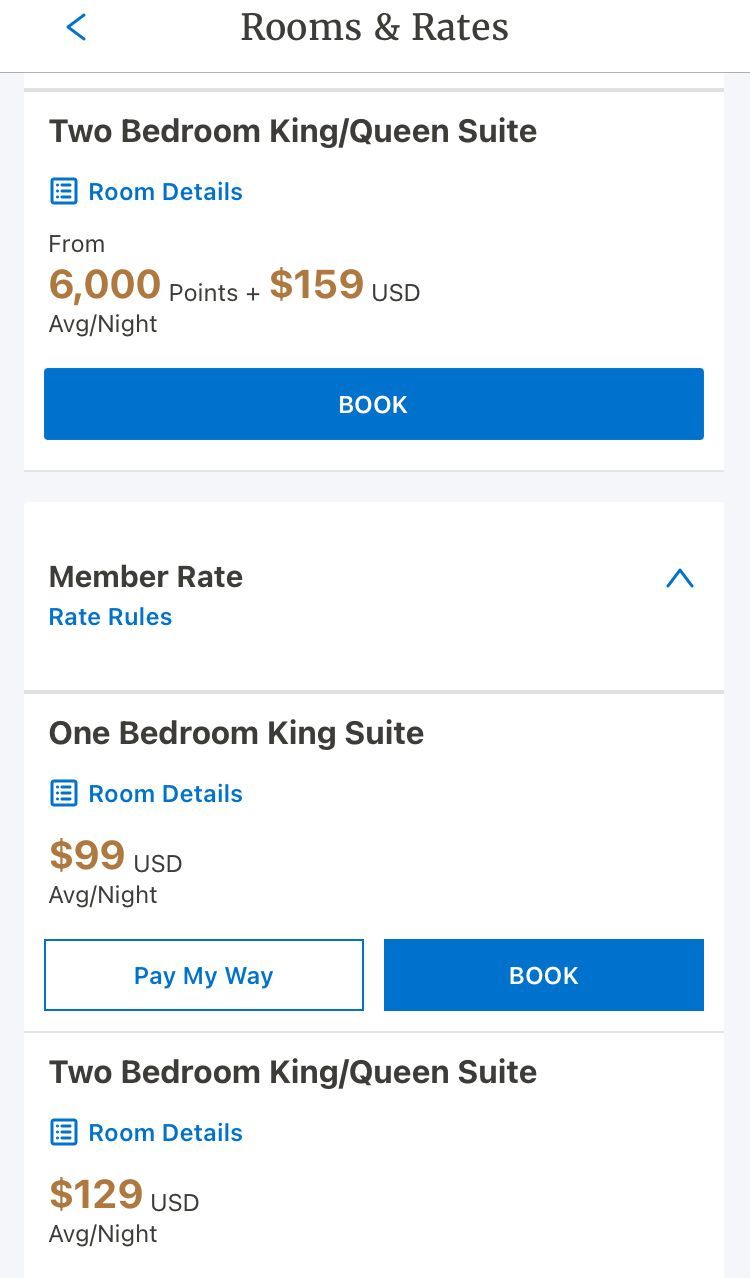Select the One Bedroom King Suite title
This screenshot has height=1278, width=750.
click(x=236, y=733)
